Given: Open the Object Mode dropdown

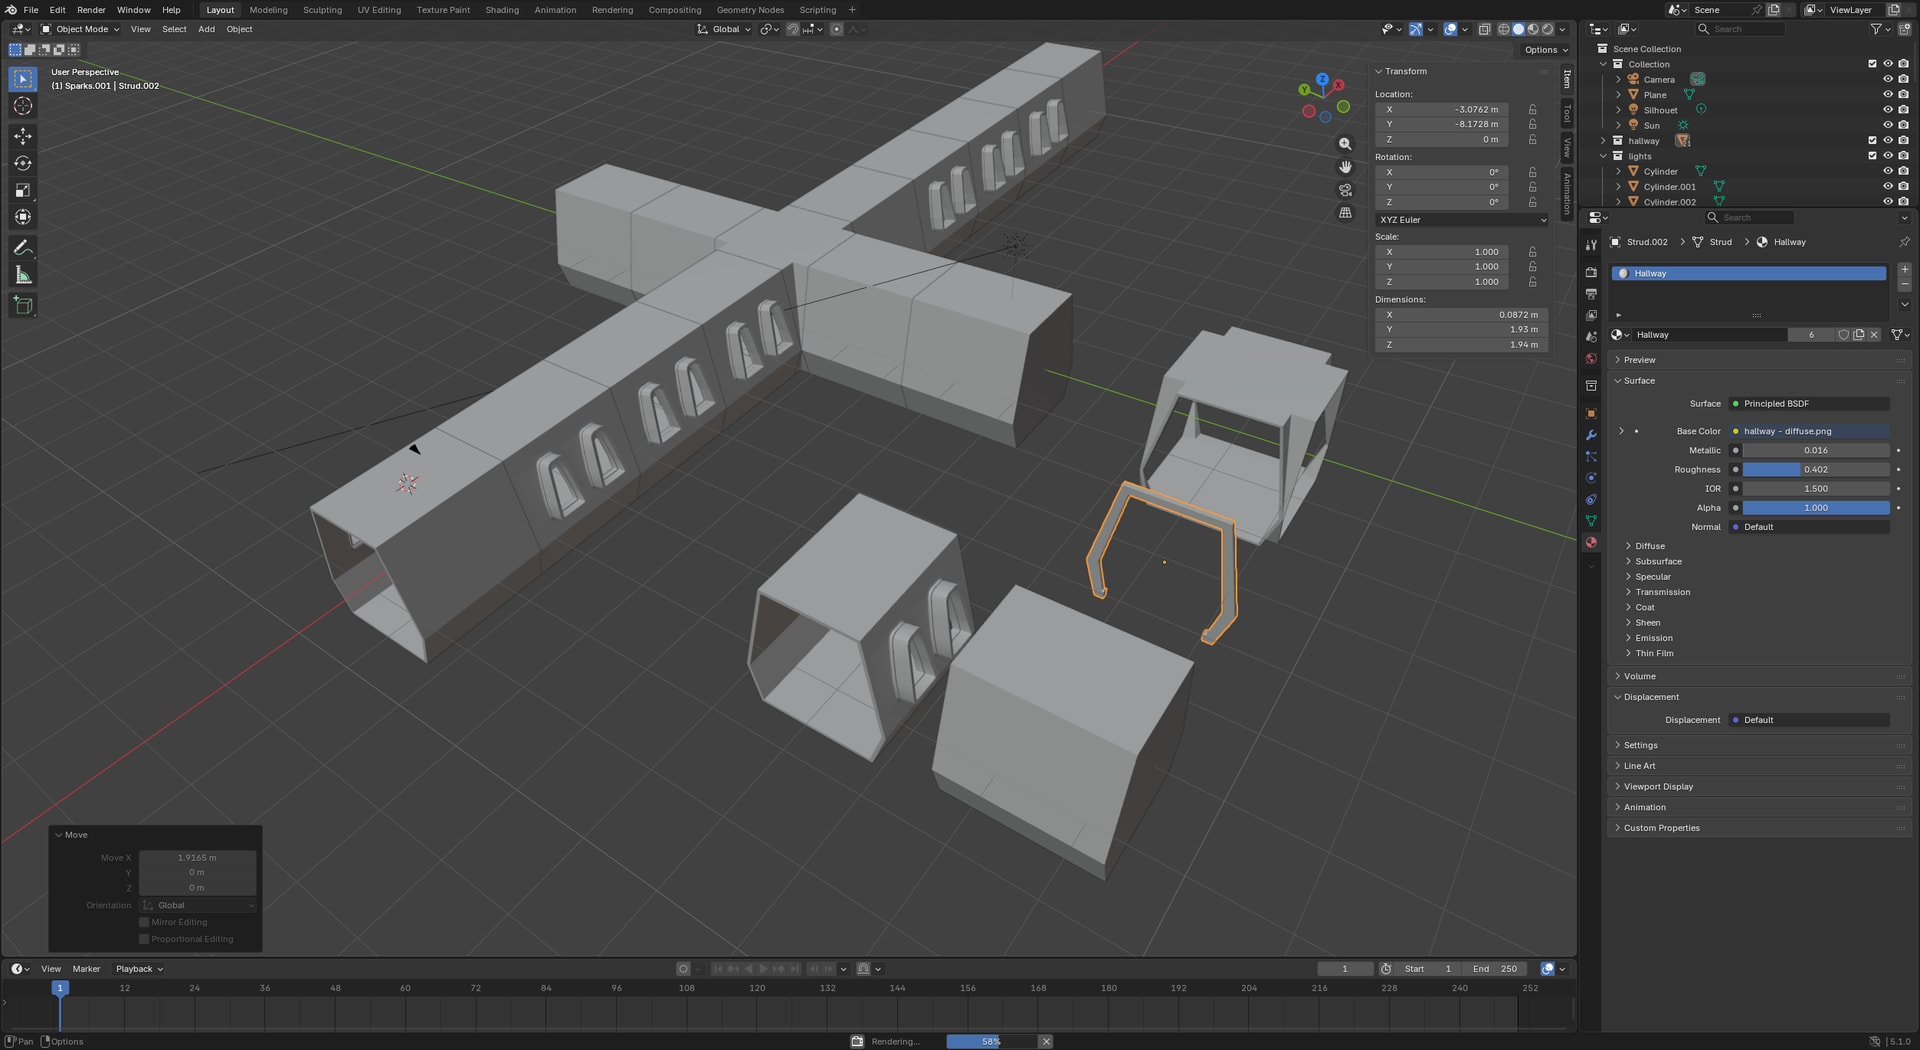Looking at the screenshot, I should click(80, 29).
